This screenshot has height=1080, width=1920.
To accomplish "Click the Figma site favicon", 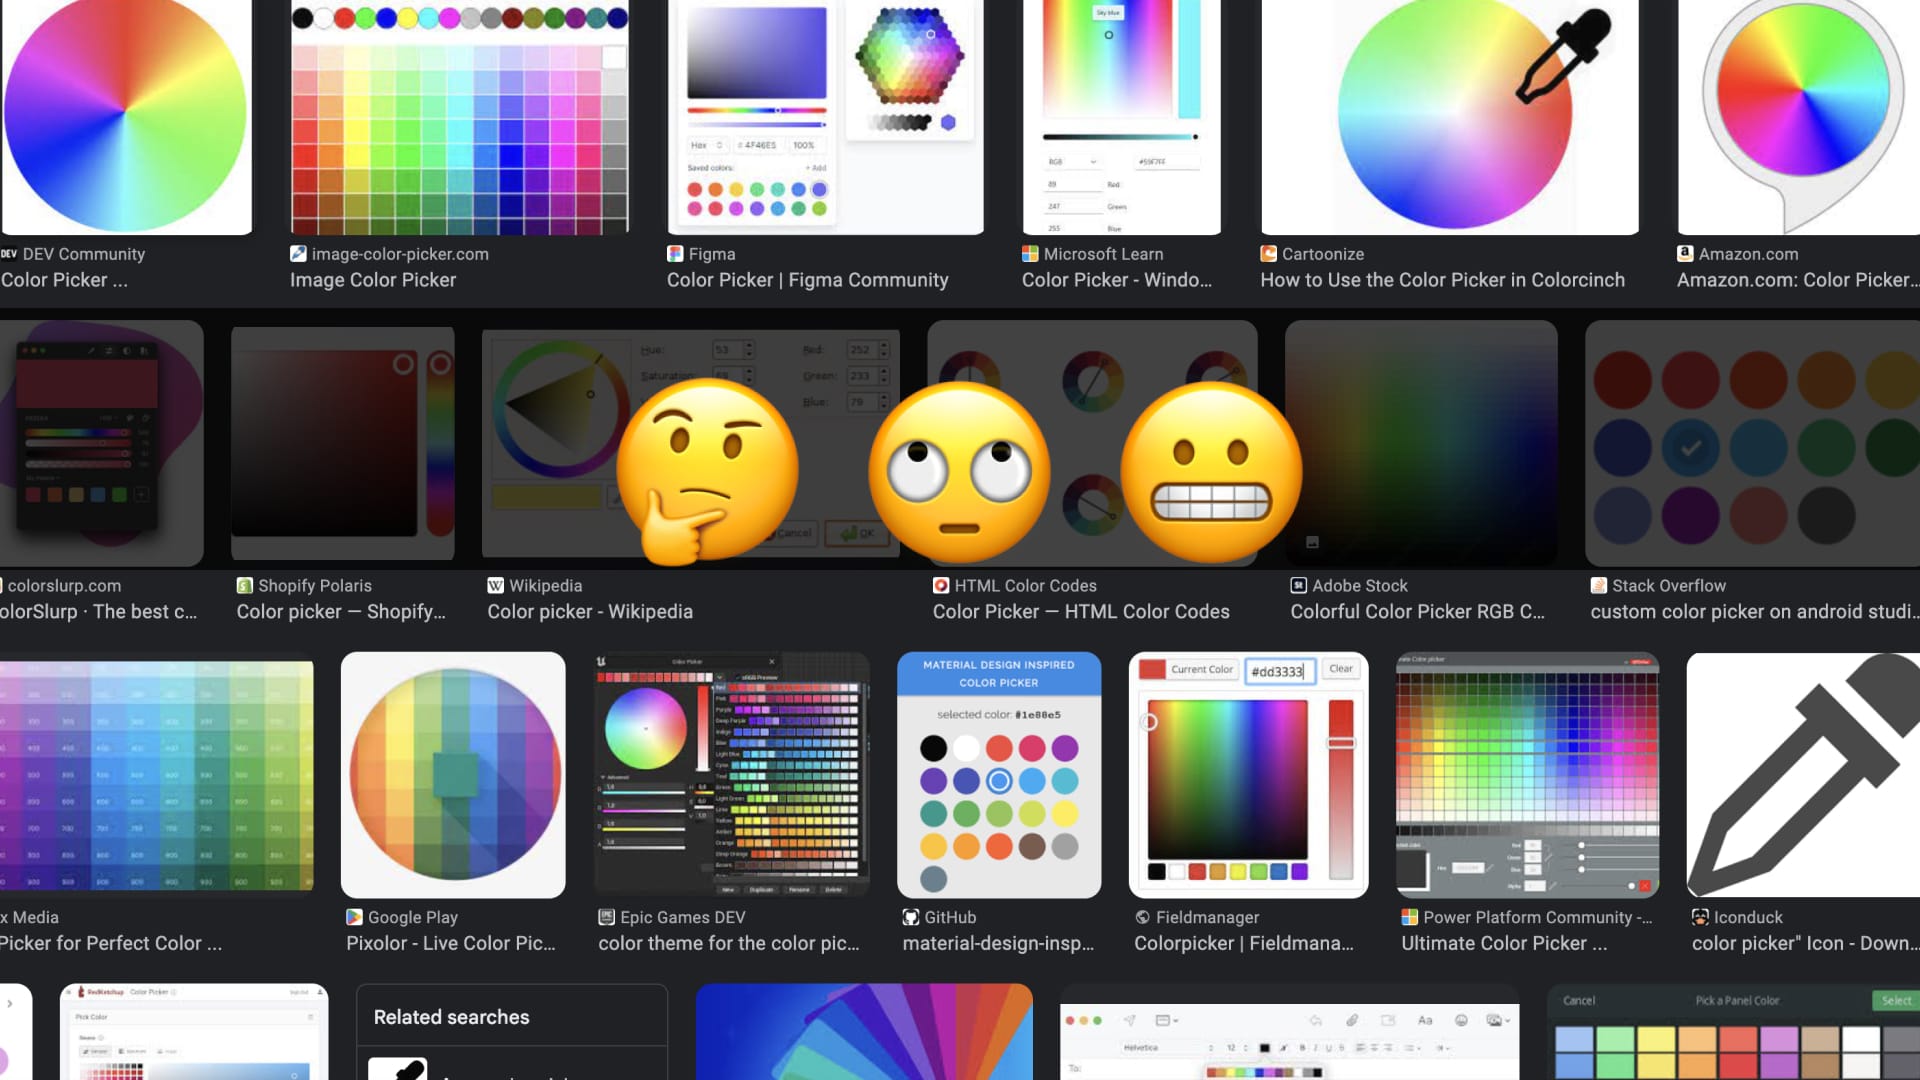I will click(x=675, y=254).
